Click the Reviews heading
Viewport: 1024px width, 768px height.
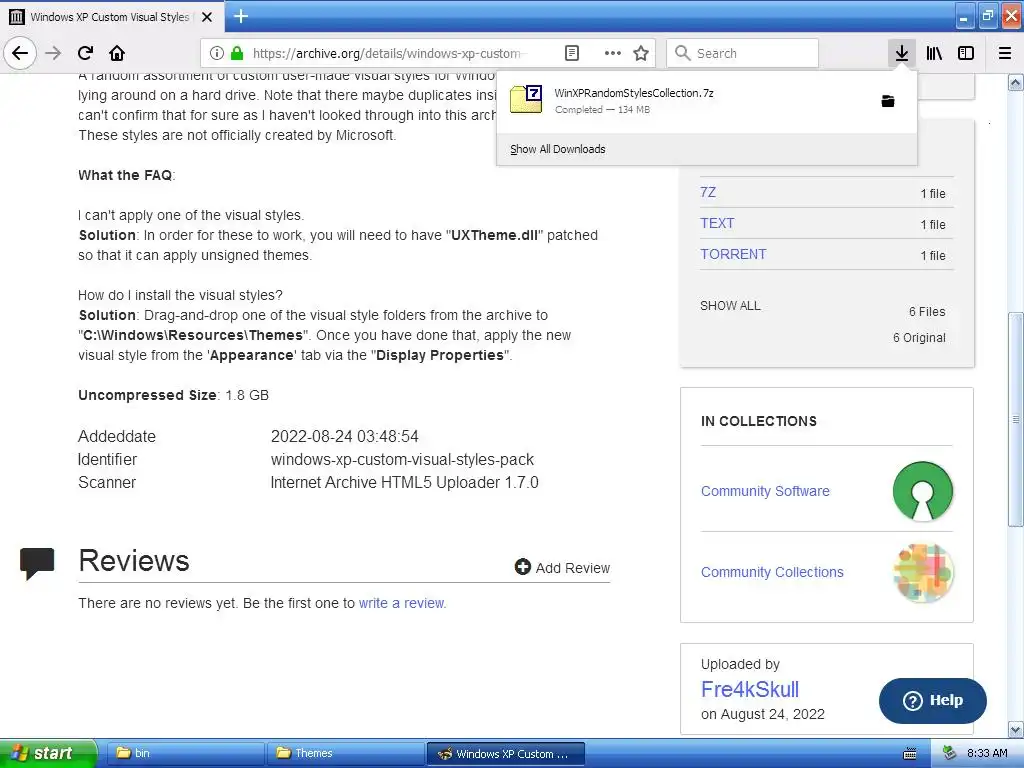134,560
